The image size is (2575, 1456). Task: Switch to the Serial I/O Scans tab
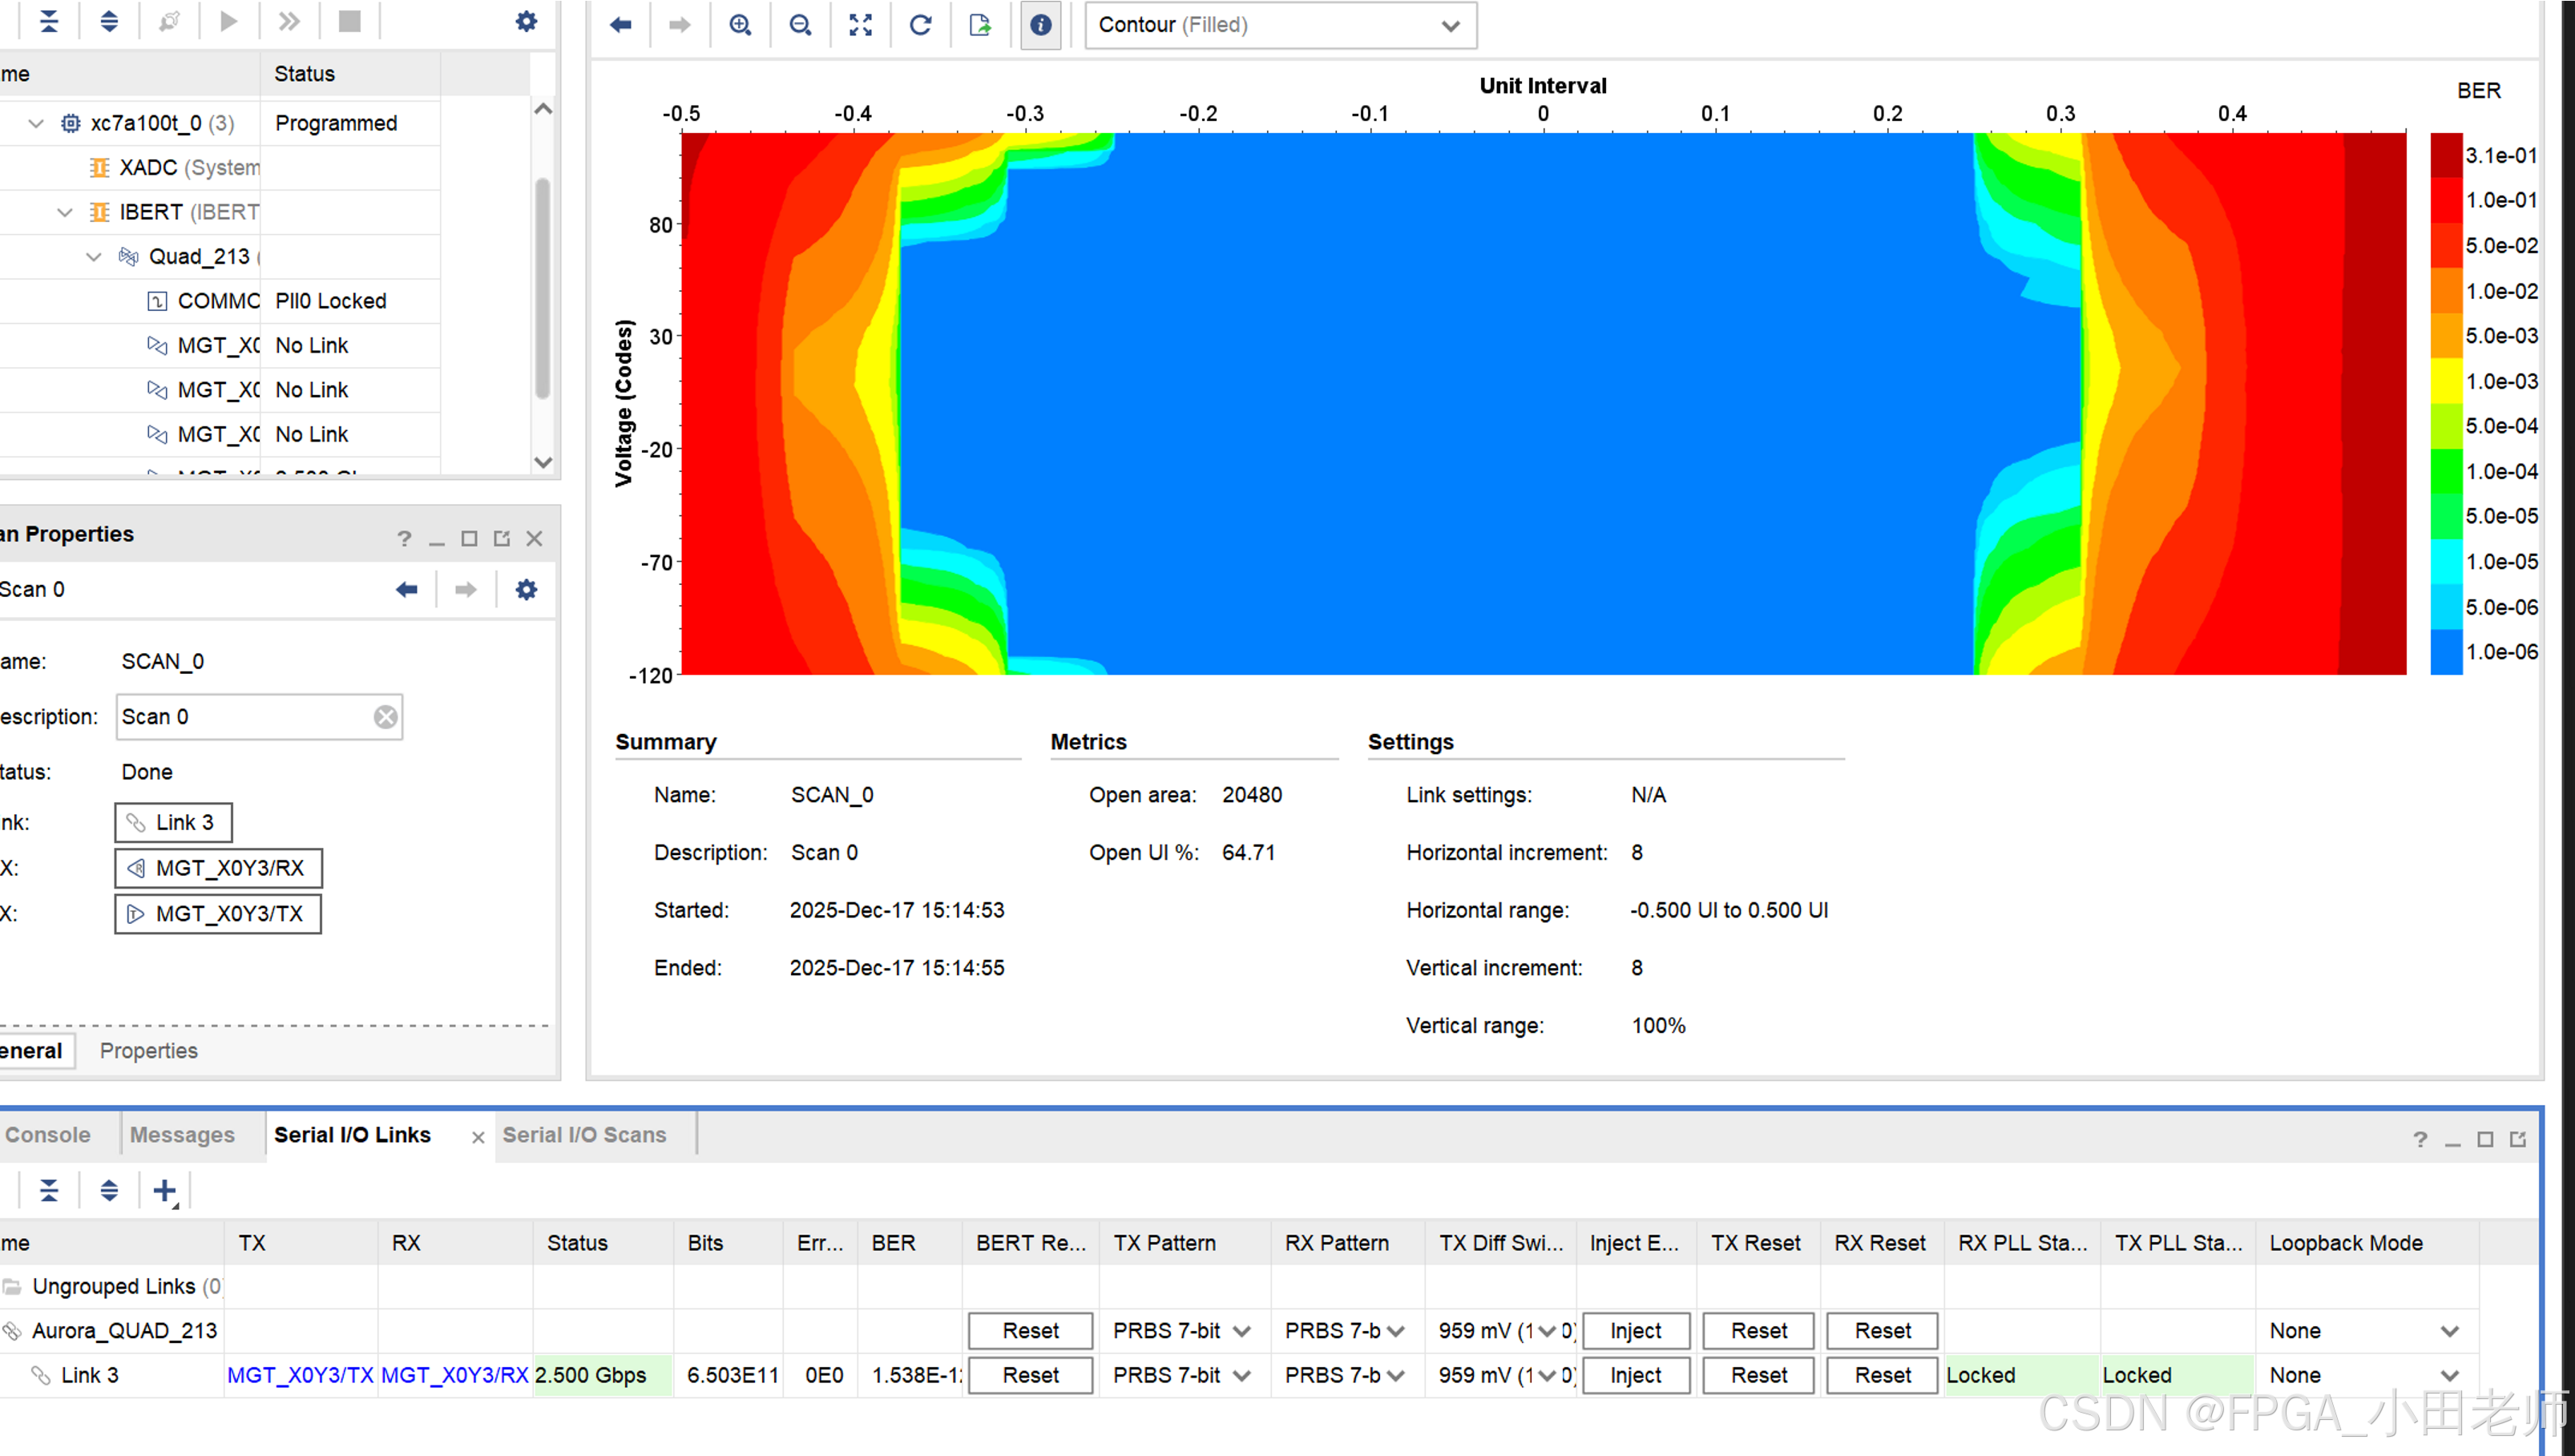[x=584, y=1135]
